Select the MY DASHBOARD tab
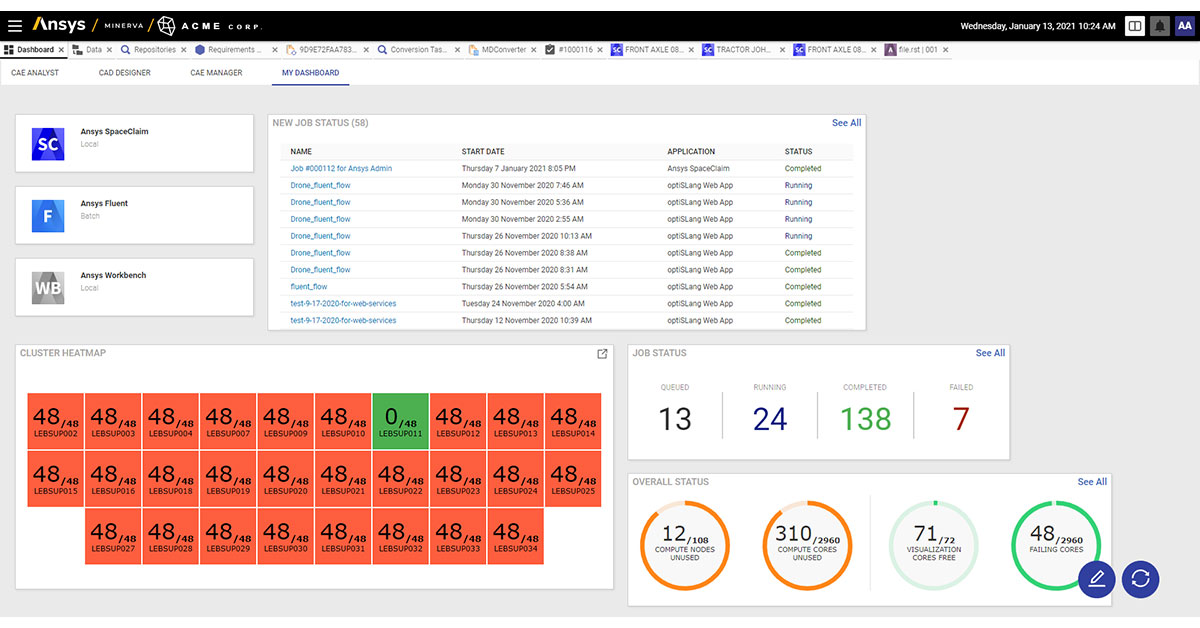 [x=310, y=73]
